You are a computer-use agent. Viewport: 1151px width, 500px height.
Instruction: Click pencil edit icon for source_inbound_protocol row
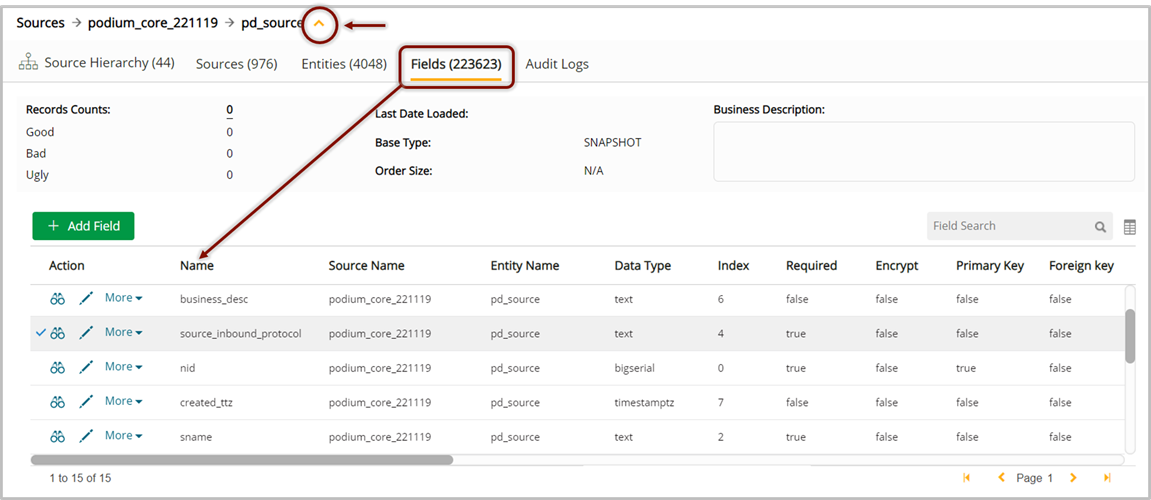click(86, 333)
